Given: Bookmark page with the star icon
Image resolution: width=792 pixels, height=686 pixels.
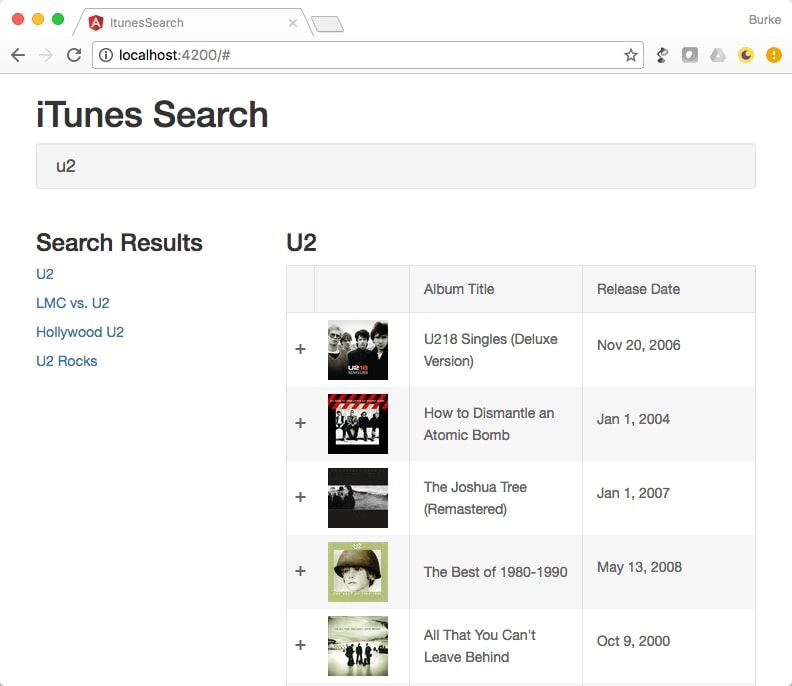Looking at the screenshot, I should (630, 55).
